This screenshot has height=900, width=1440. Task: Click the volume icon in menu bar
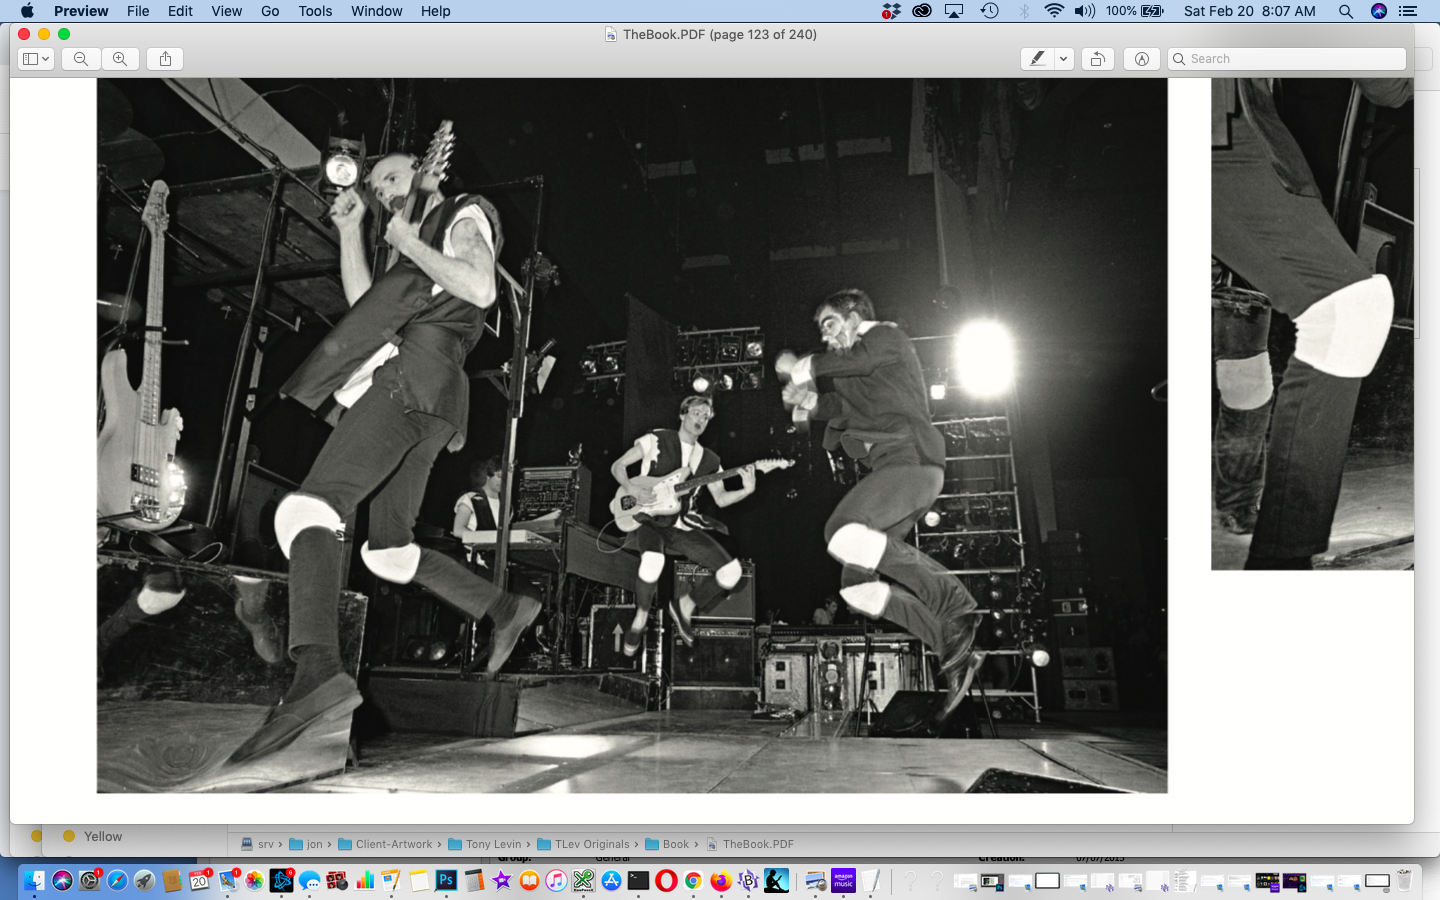click(1085, 11)
